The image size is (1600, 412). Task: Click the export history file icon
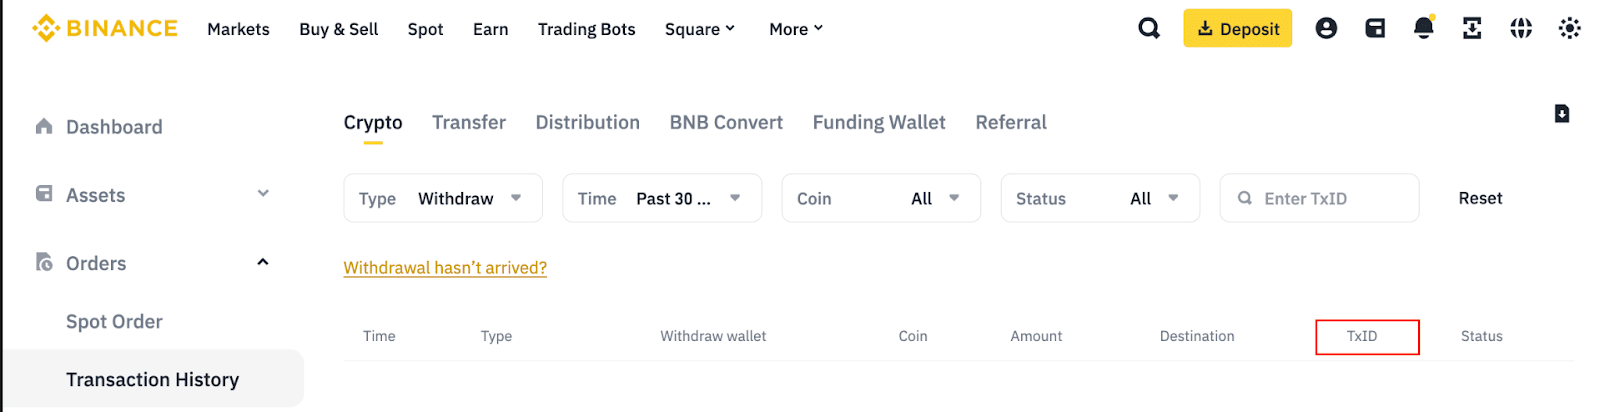point(1562,114)
